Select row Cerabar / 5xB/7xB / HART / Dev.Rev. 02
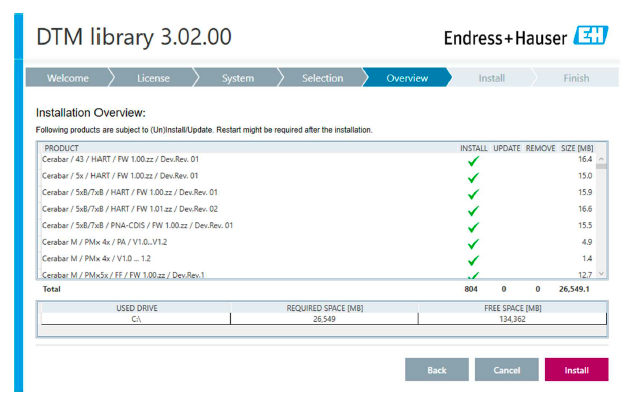Viewport: 634px width, 416px height. point(317,209)
